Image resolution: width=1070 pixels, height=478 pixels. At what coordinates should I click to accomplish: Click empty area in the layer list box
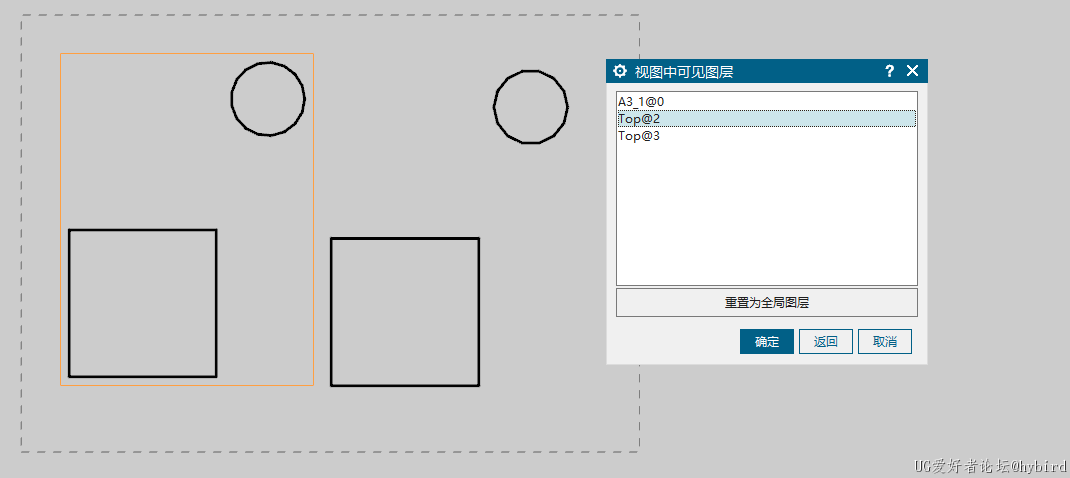point(766,220)
